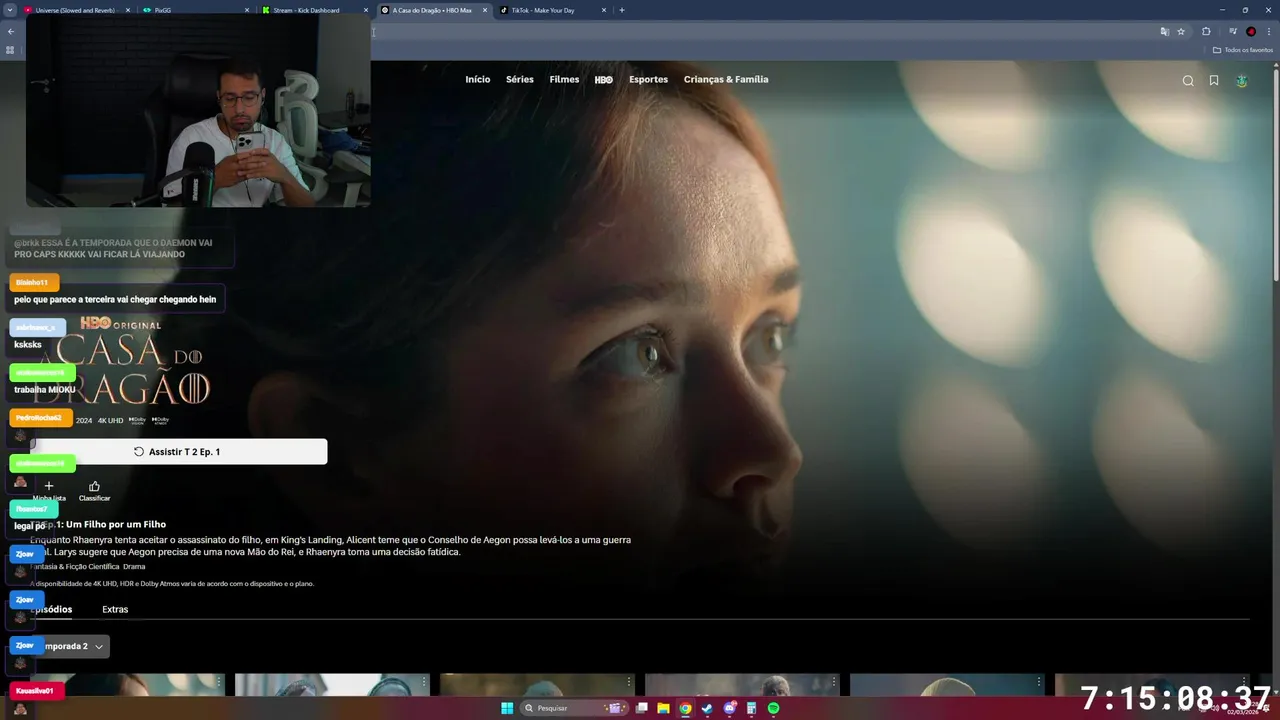Click the Kauasilva01 chat username
The width and height of the screenshot is (1280, 720).
point(35,691)
